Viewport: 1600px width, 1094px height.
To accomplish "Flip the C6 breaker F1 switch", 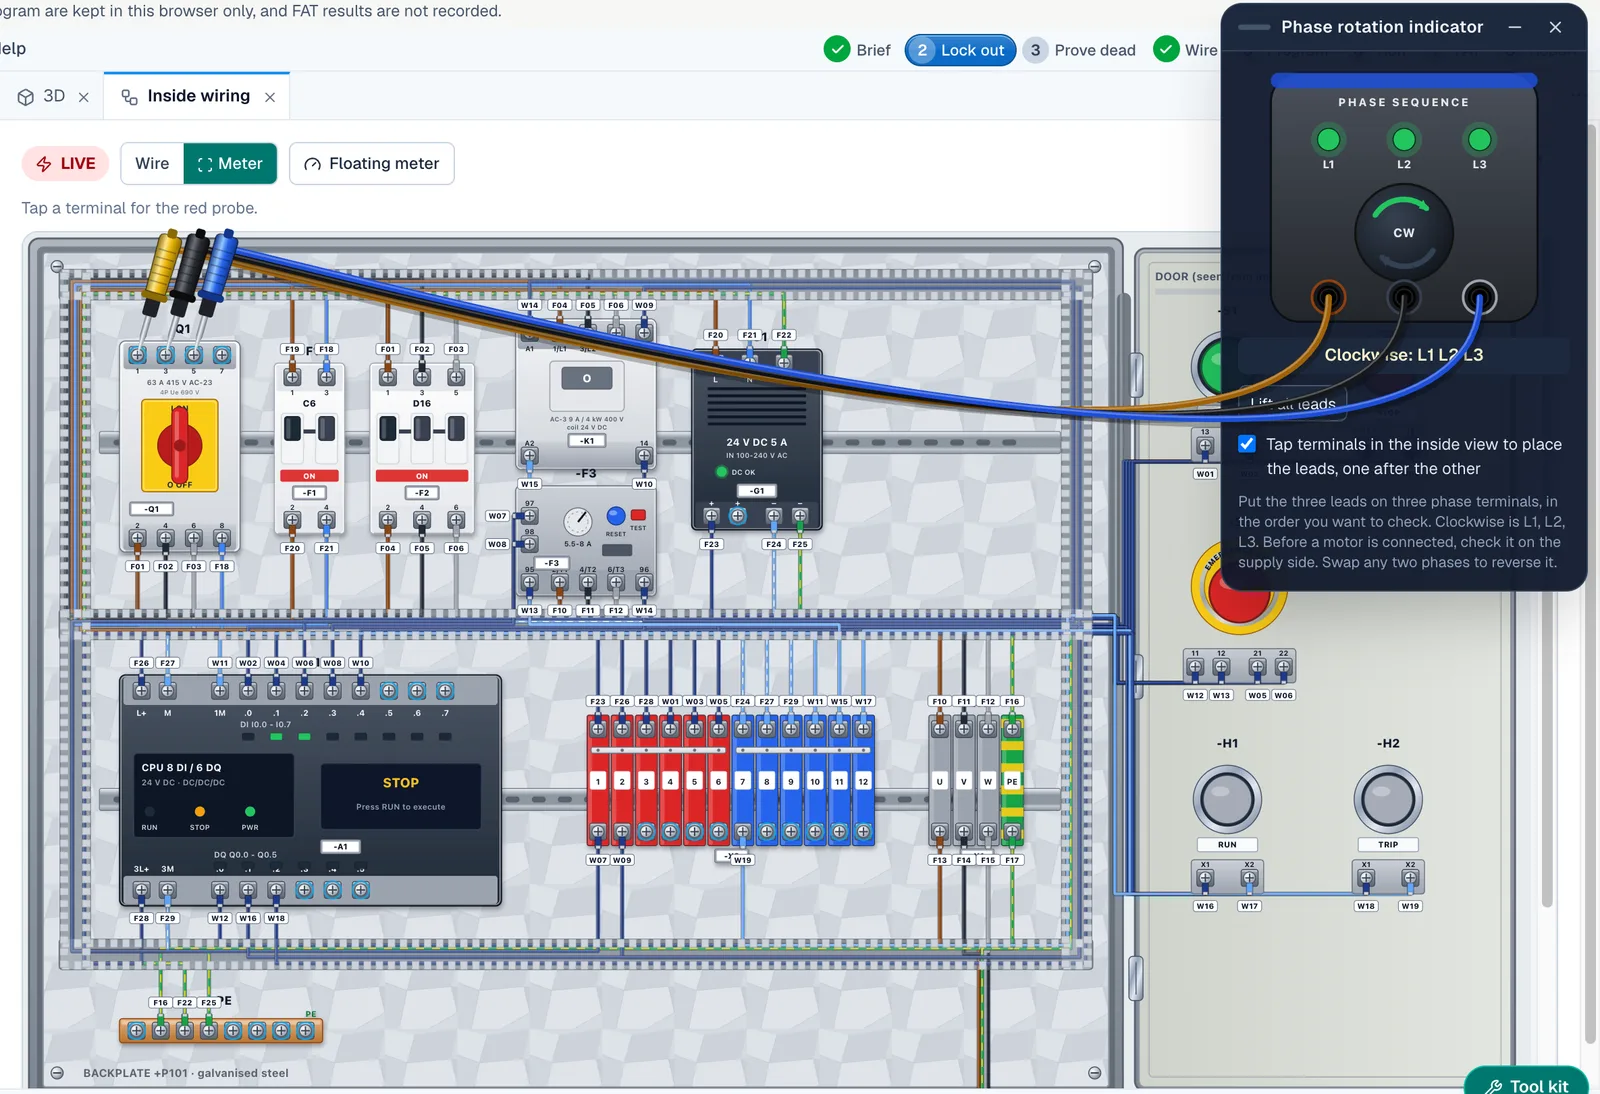I will 309,429.
